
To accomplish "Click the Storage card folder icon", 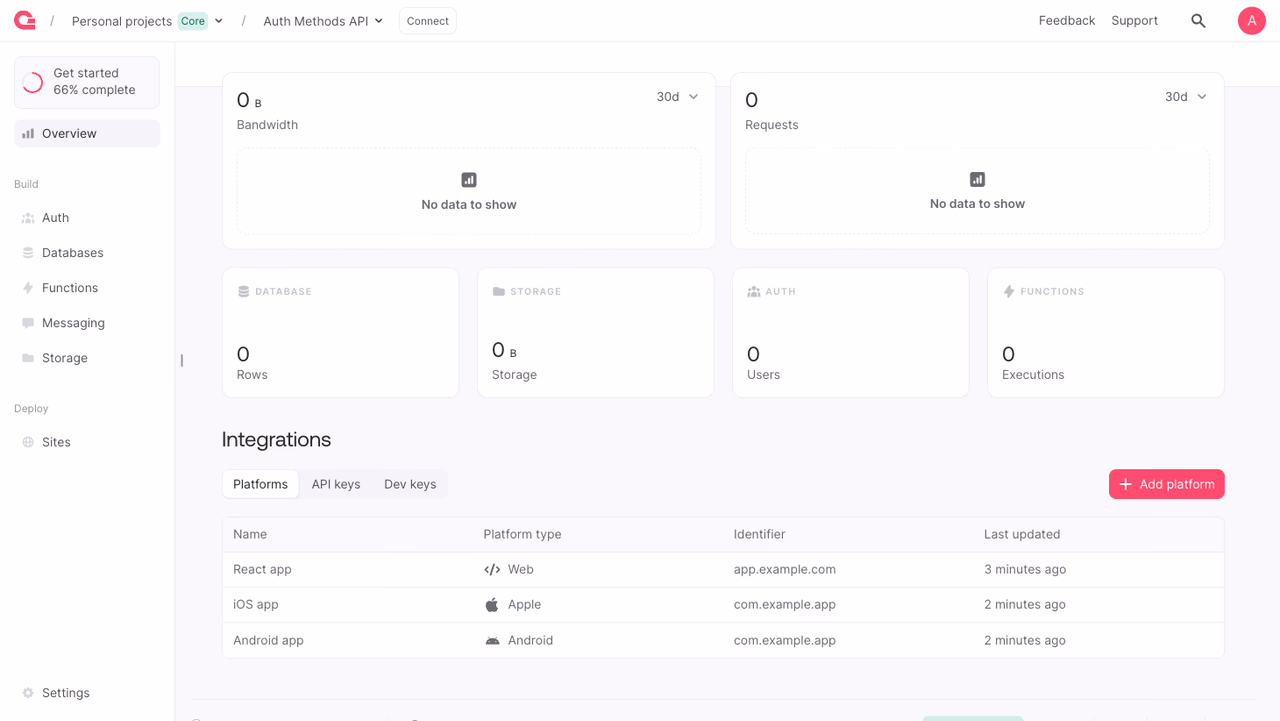I will (498, 292).
